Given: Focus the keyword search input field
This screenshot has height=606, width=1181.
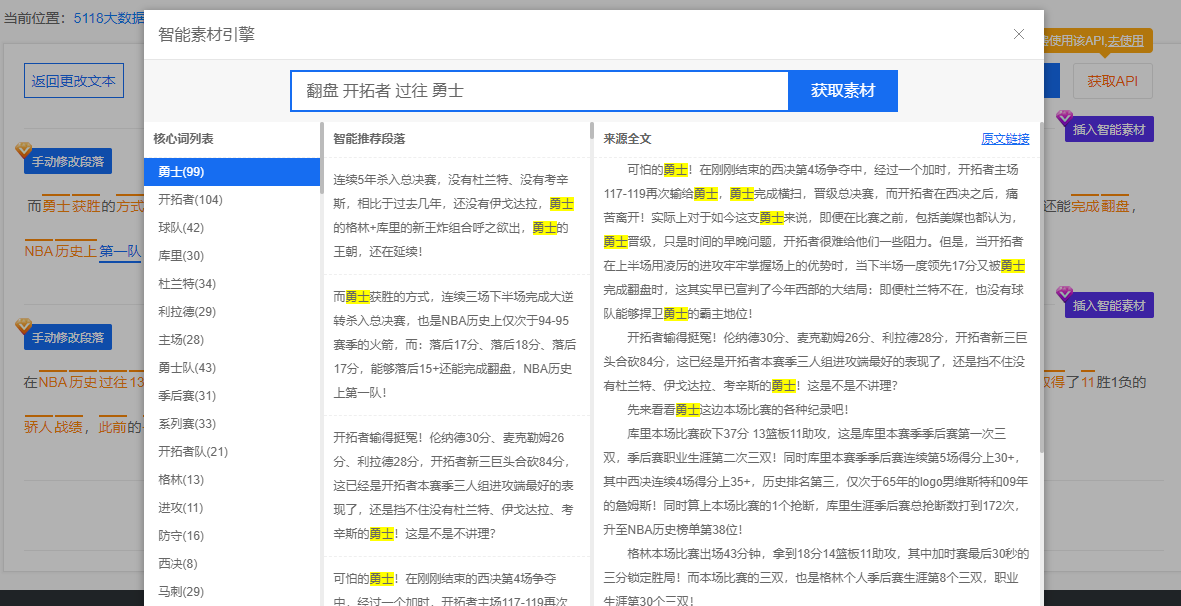Looking at the screenshot, I should click(539, 91).
